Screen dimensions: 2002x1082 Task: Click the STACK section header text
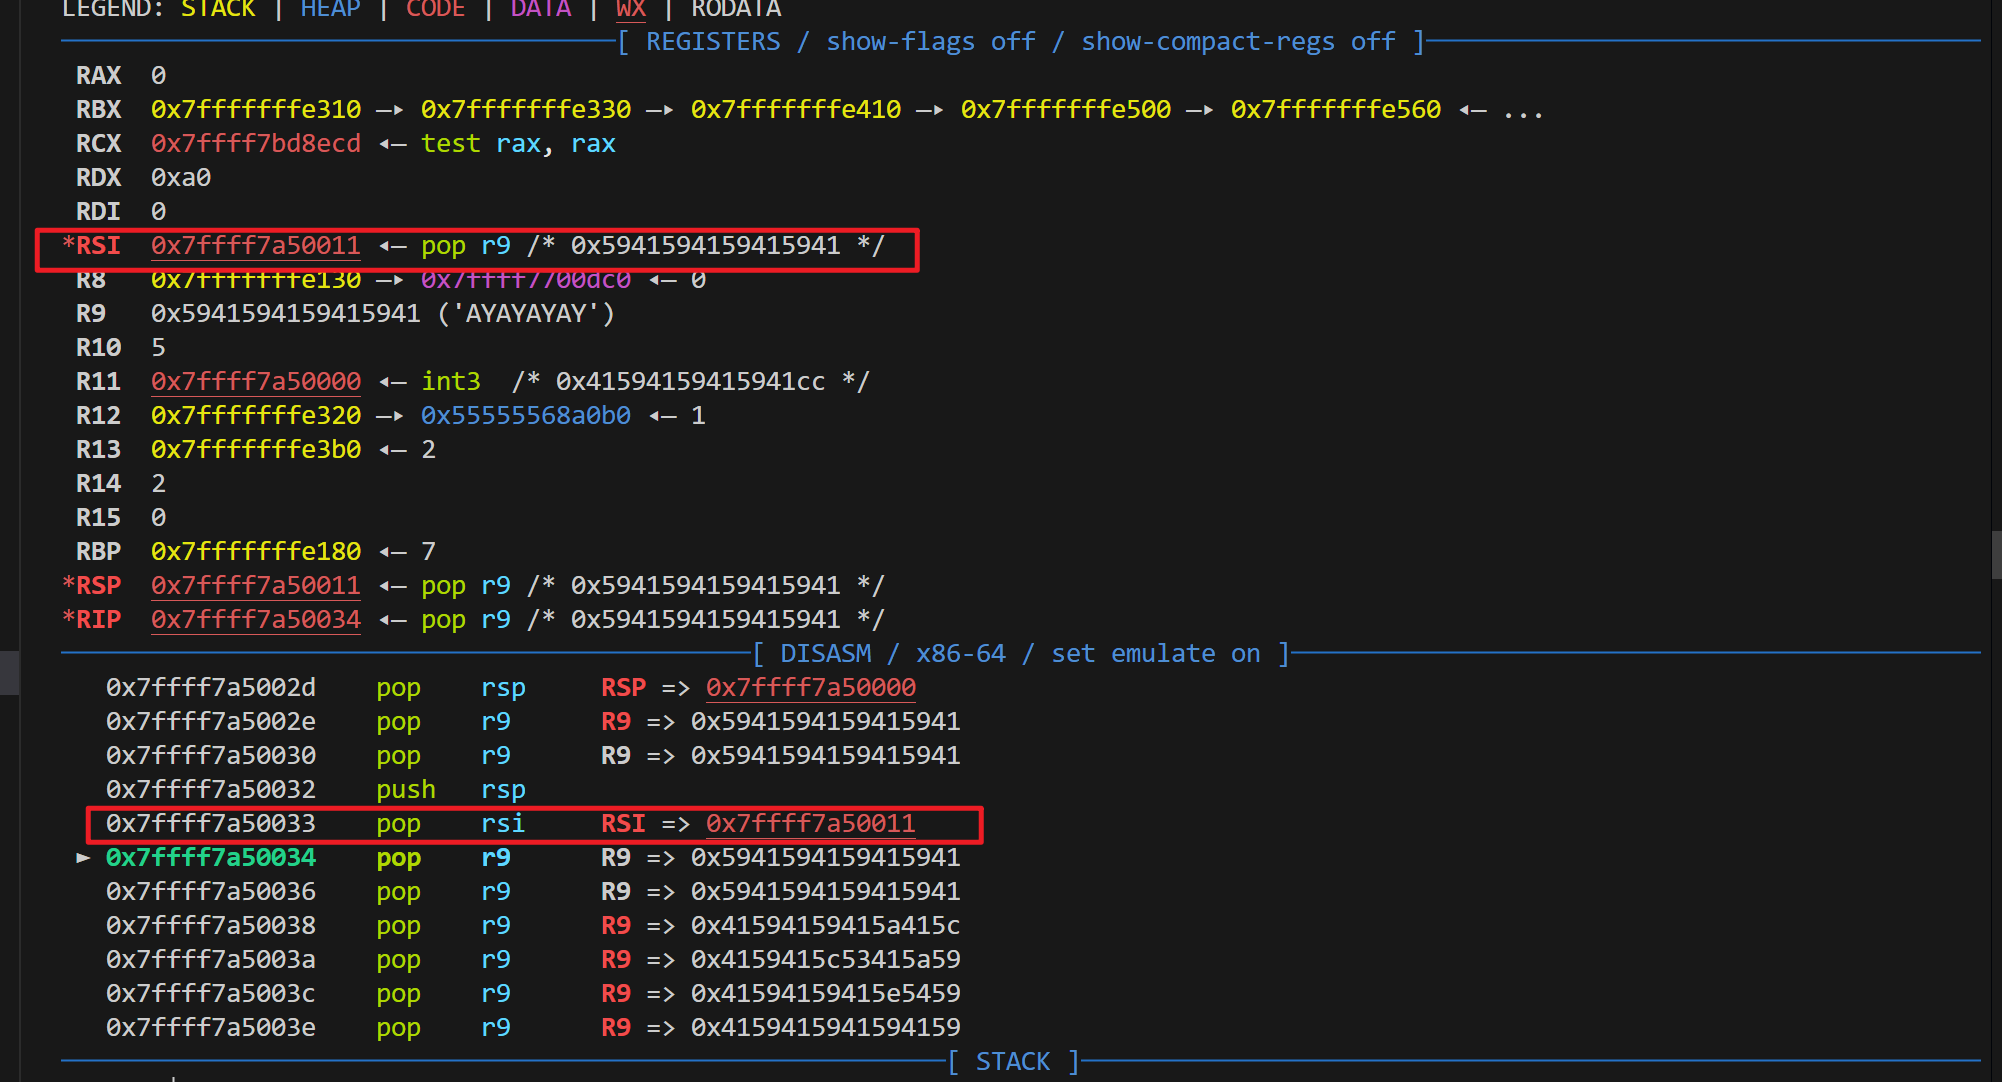tap(1012, 1062)
